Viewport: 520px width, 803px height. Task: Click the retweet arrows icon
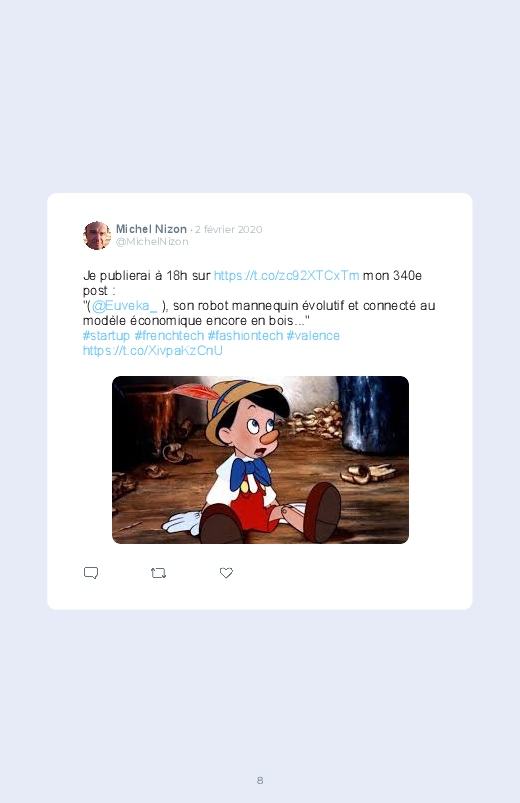[x=158, y=573]
